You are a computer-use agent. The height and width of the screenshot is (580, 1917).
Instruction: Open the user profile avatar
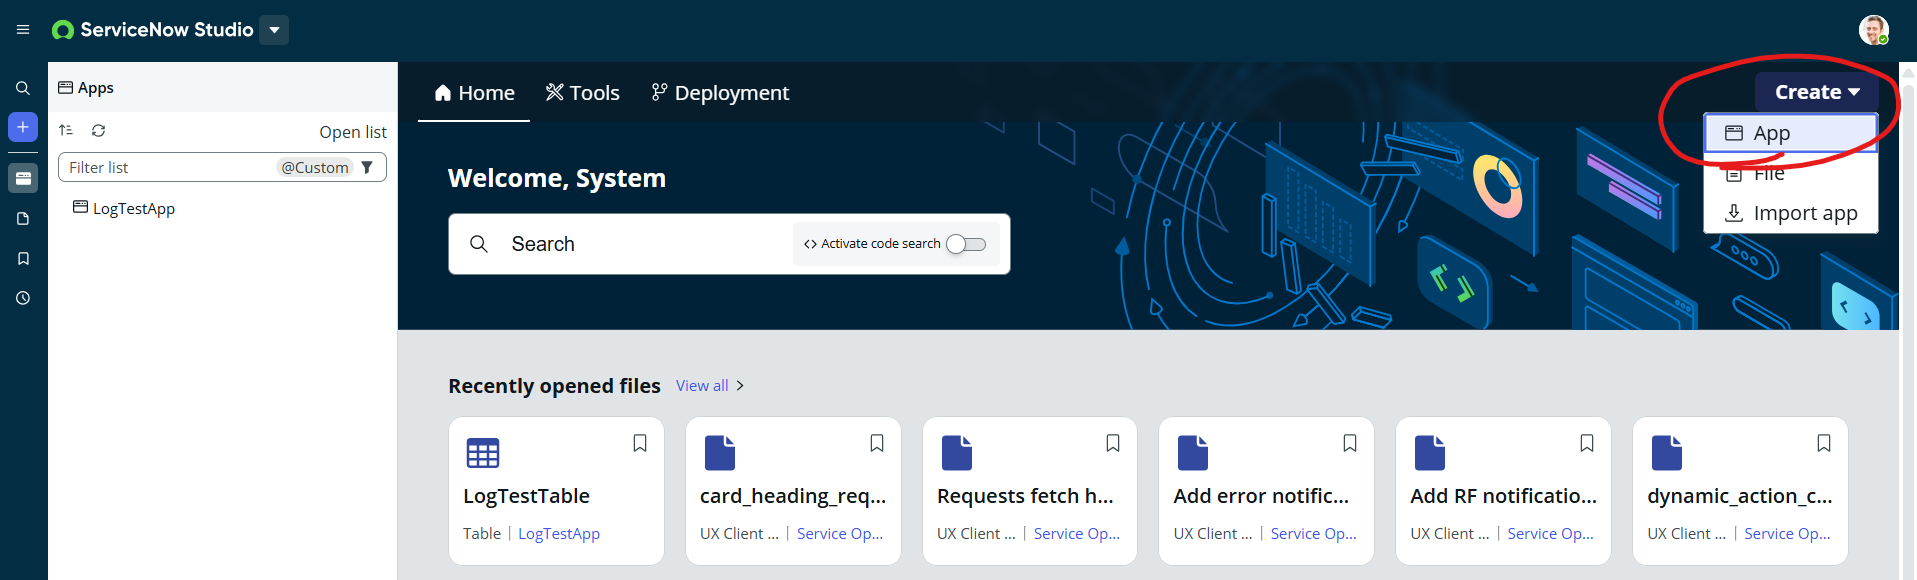coord(1873,30)
